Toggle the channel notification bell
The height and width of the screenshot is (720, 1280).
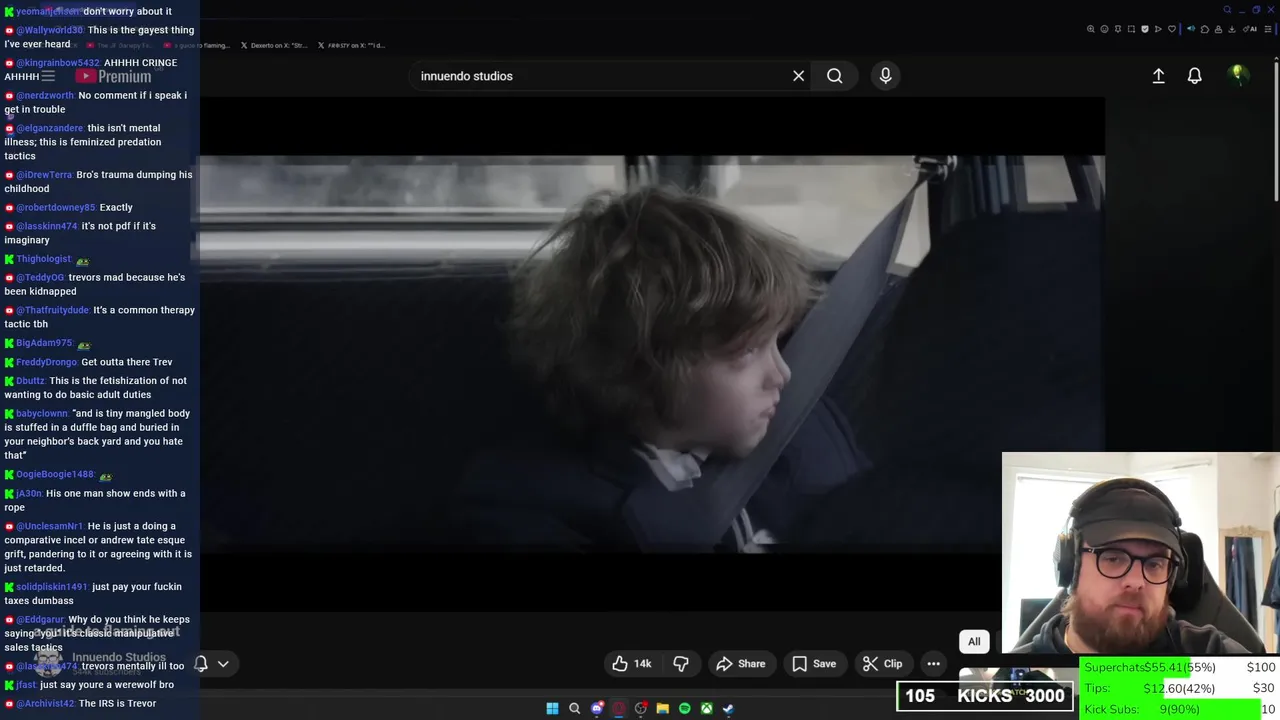click(x=201, y=663)
